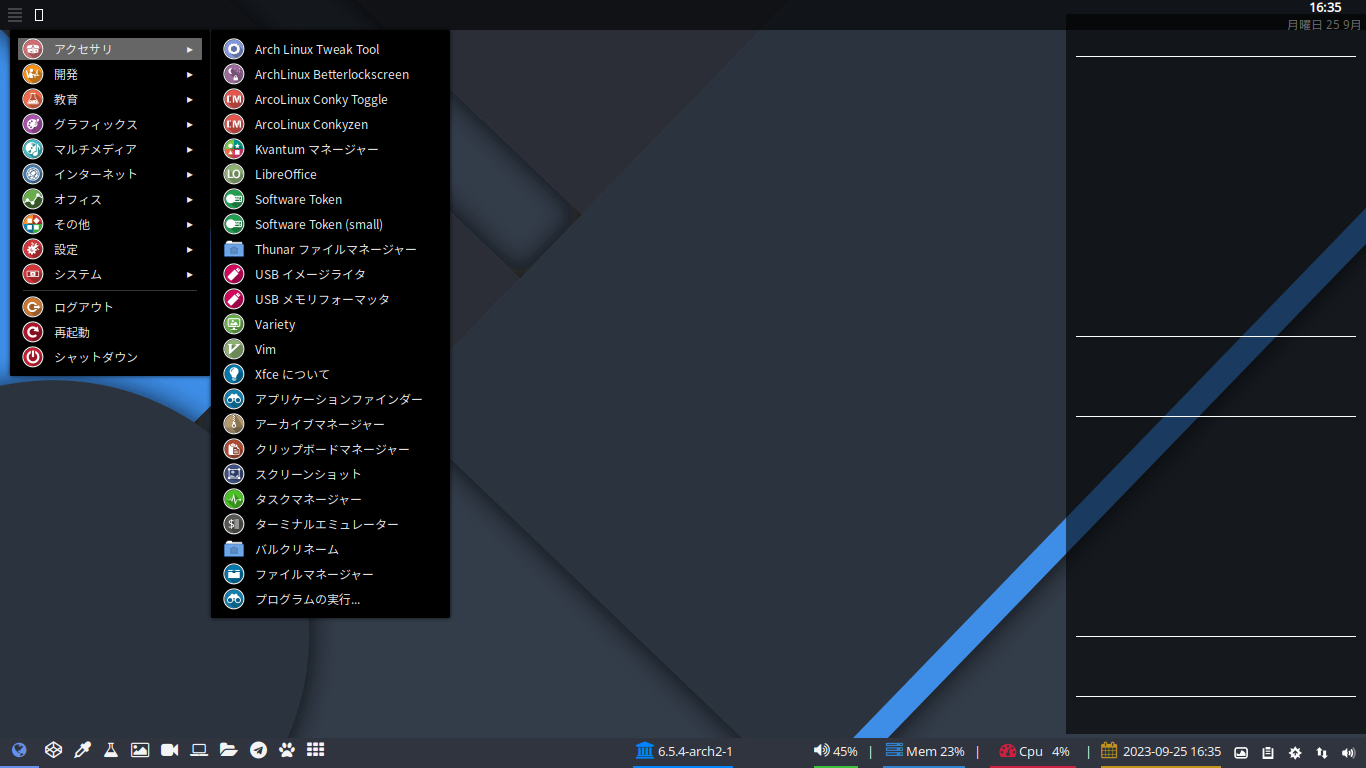Launch Arch Linux Tweak Tool icon
This screenshot has height=768, width=1366.
[234, 49]
